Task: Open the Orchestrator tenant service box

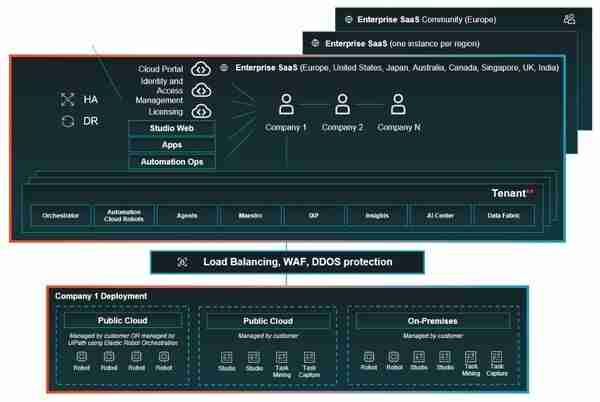Action: (x=60, y=216)
